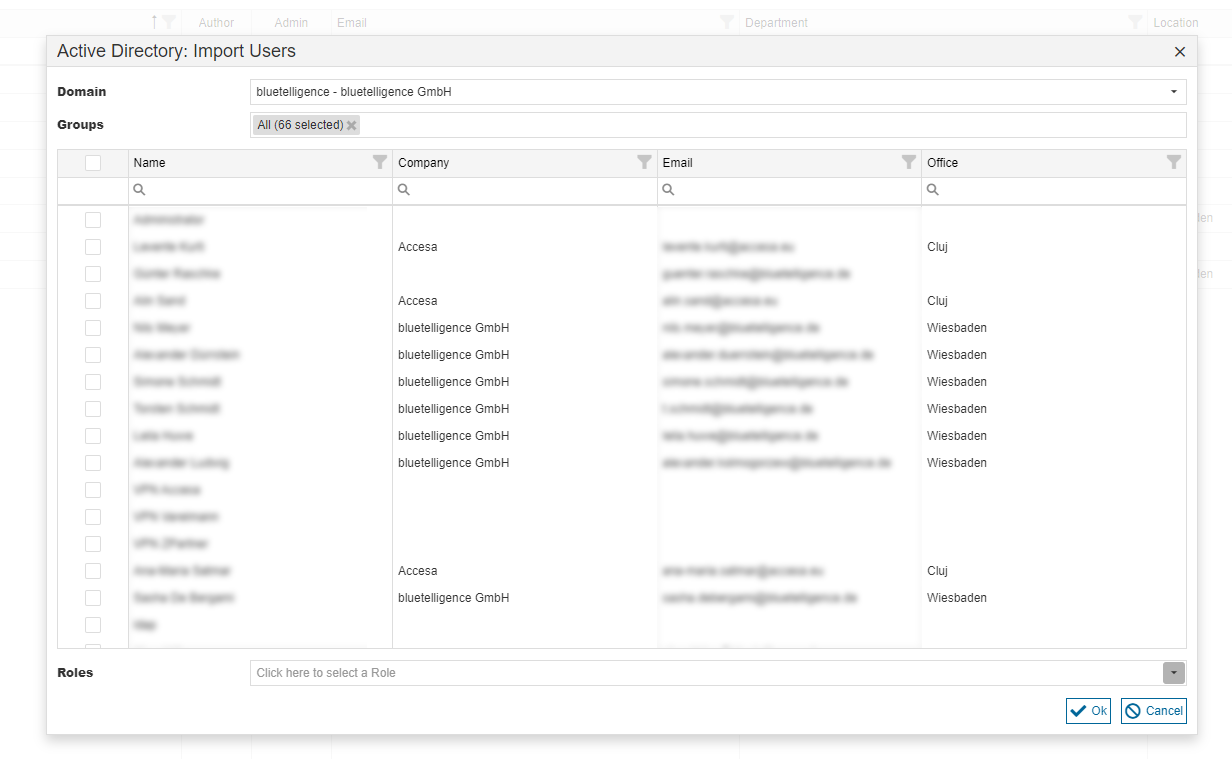Open the Email column filter icon
The image size is (1232, 759).
tap(908, 162)
